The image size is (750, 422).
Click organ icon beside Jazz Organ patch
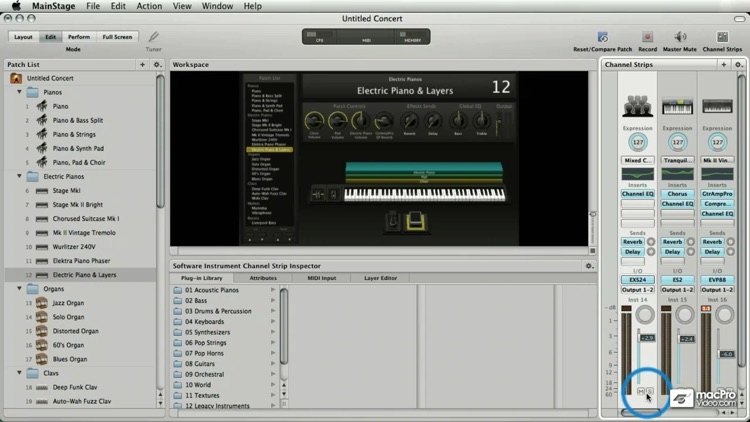(42, 302)
